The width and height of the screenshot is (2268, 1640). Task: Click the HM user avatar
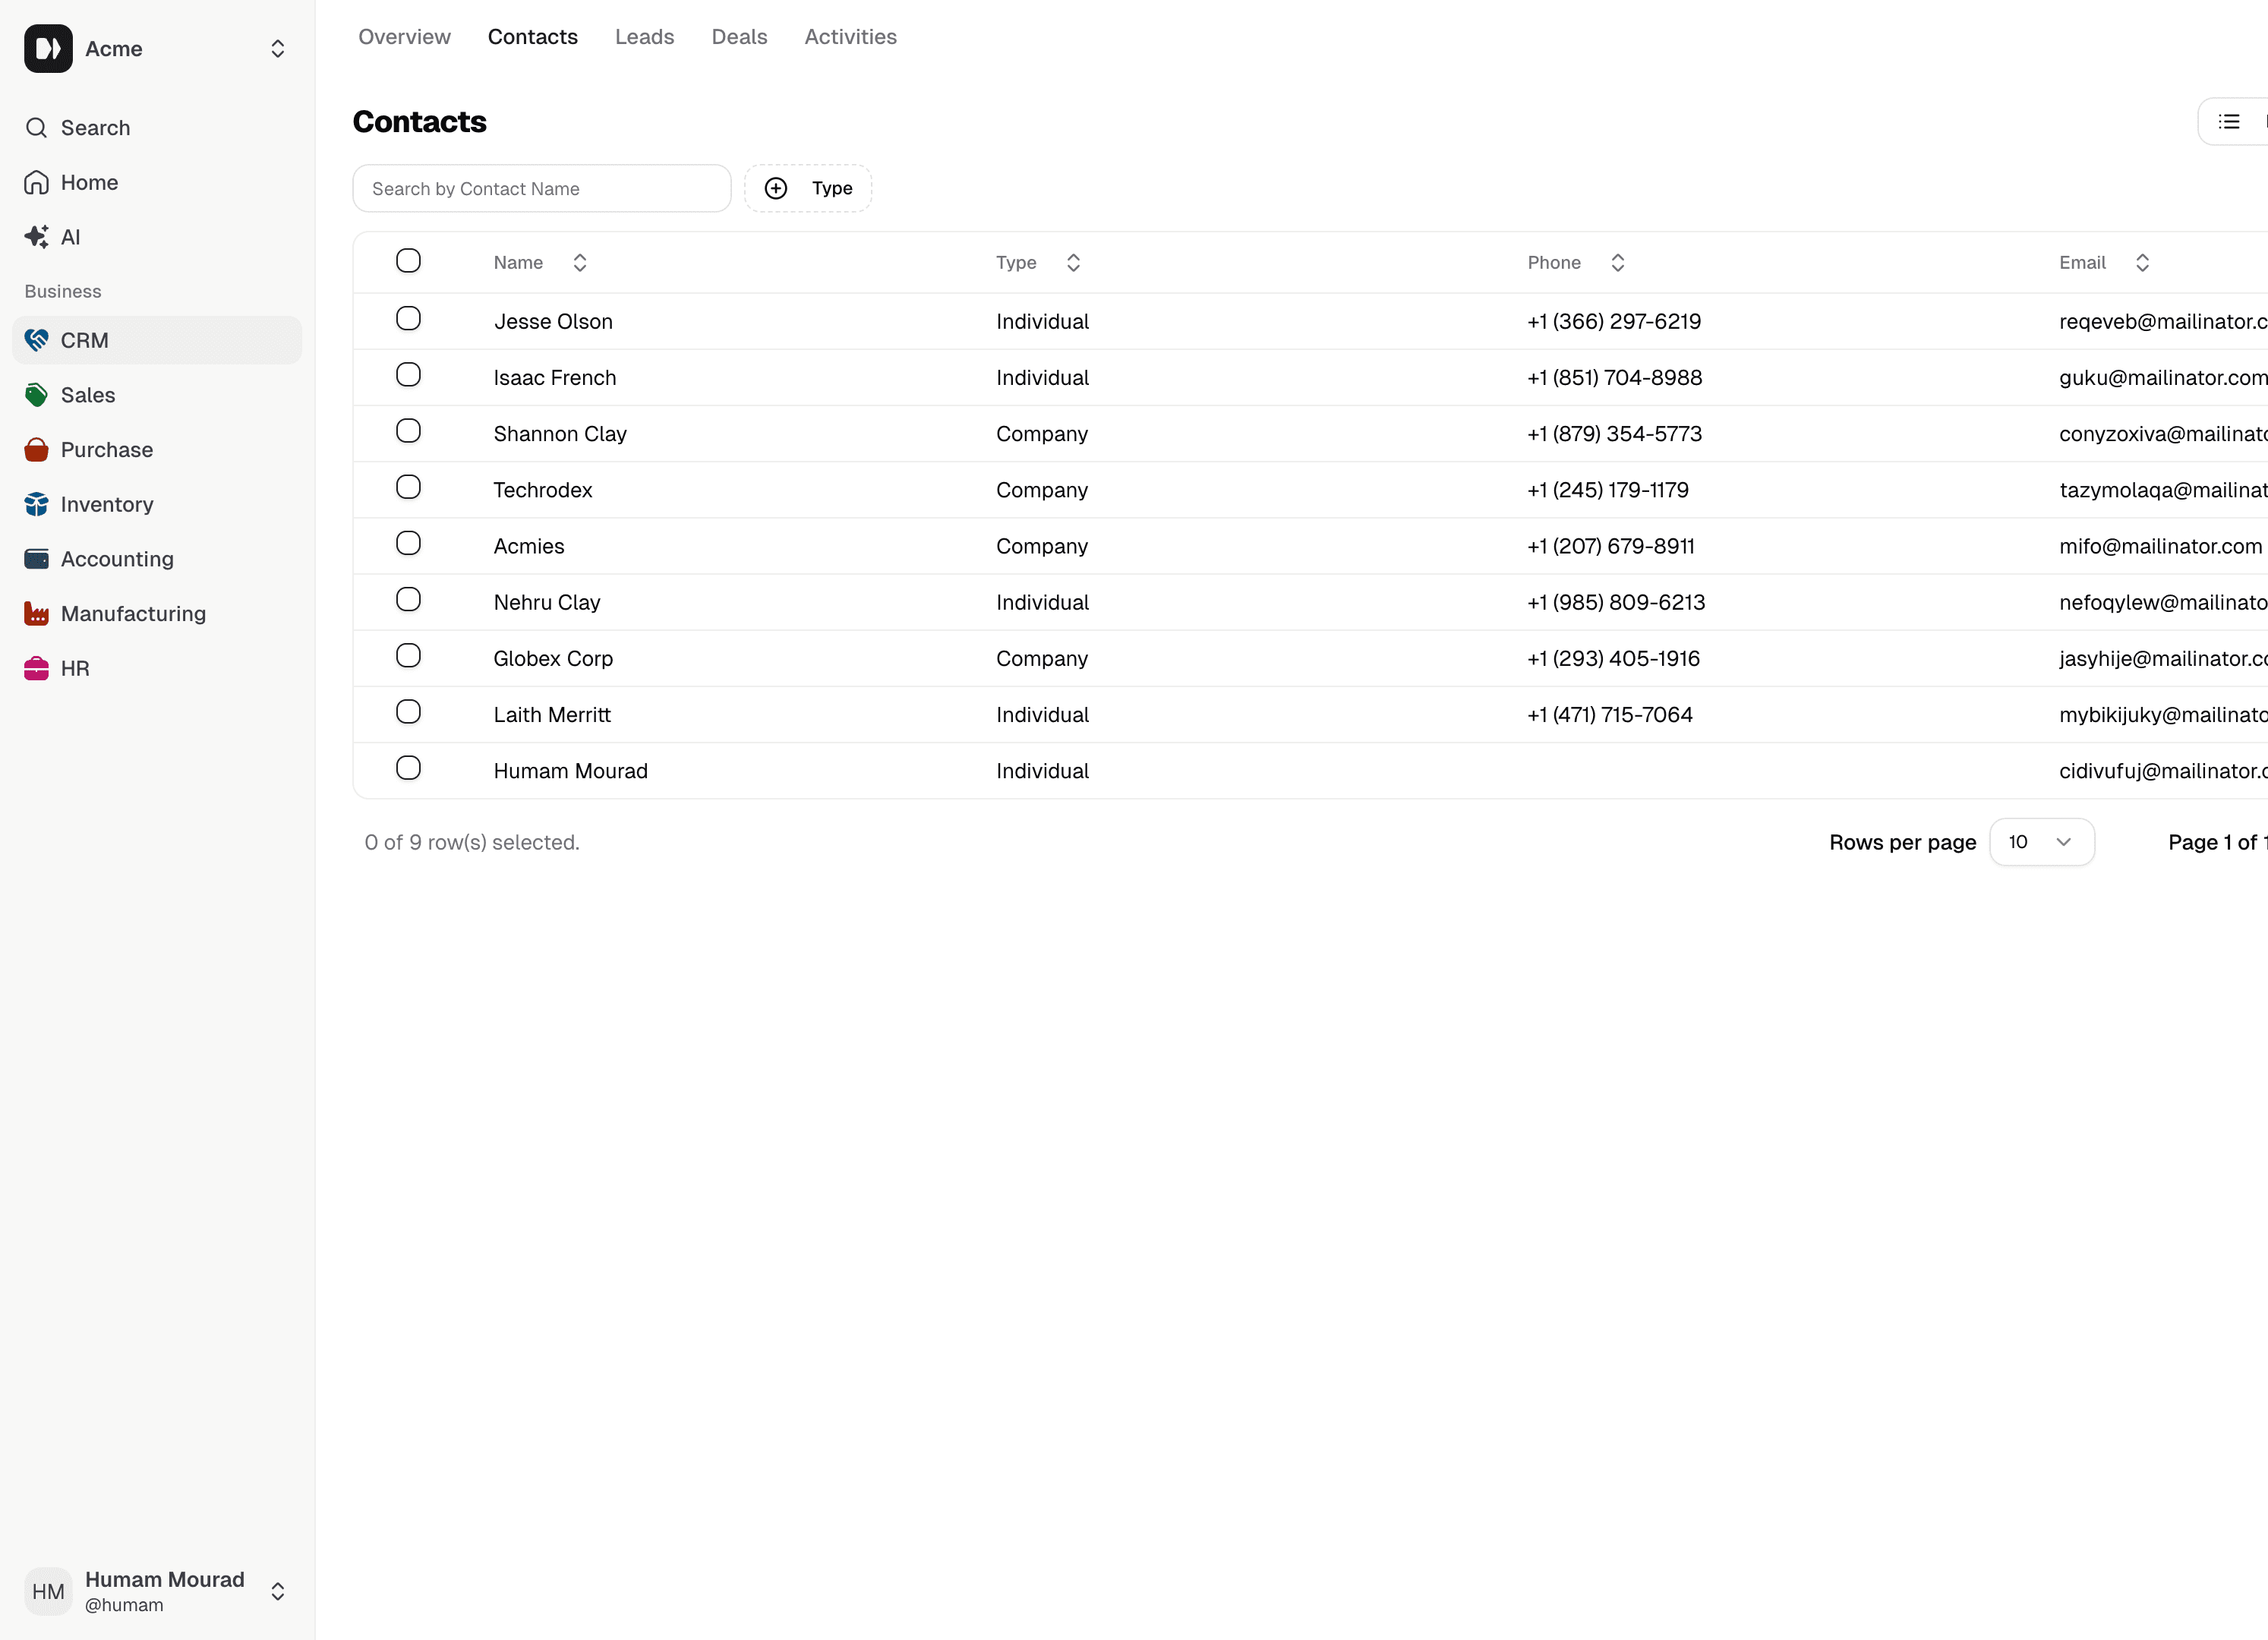48,1591
